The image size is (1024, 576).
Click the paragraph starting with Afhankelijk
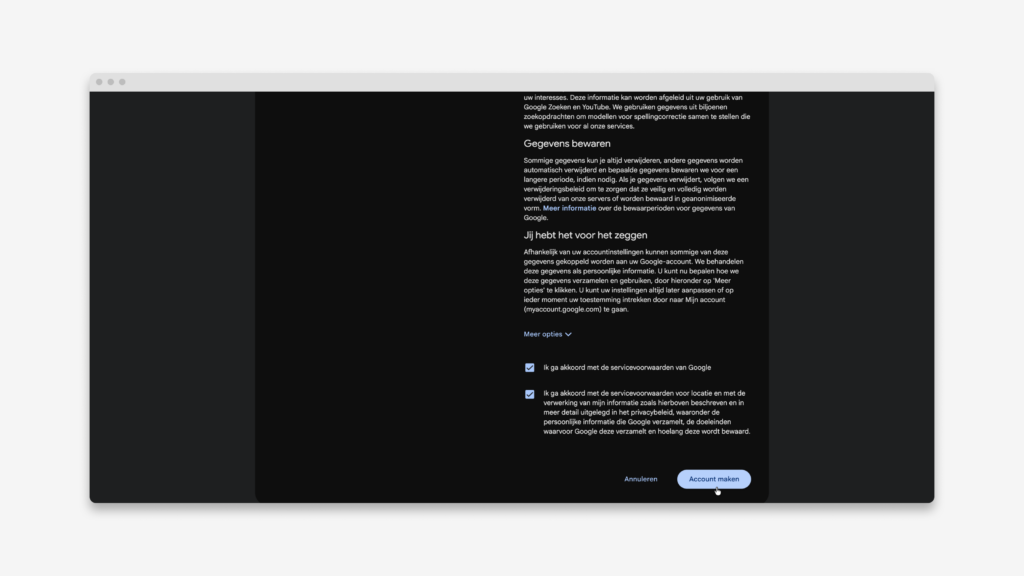635,281
